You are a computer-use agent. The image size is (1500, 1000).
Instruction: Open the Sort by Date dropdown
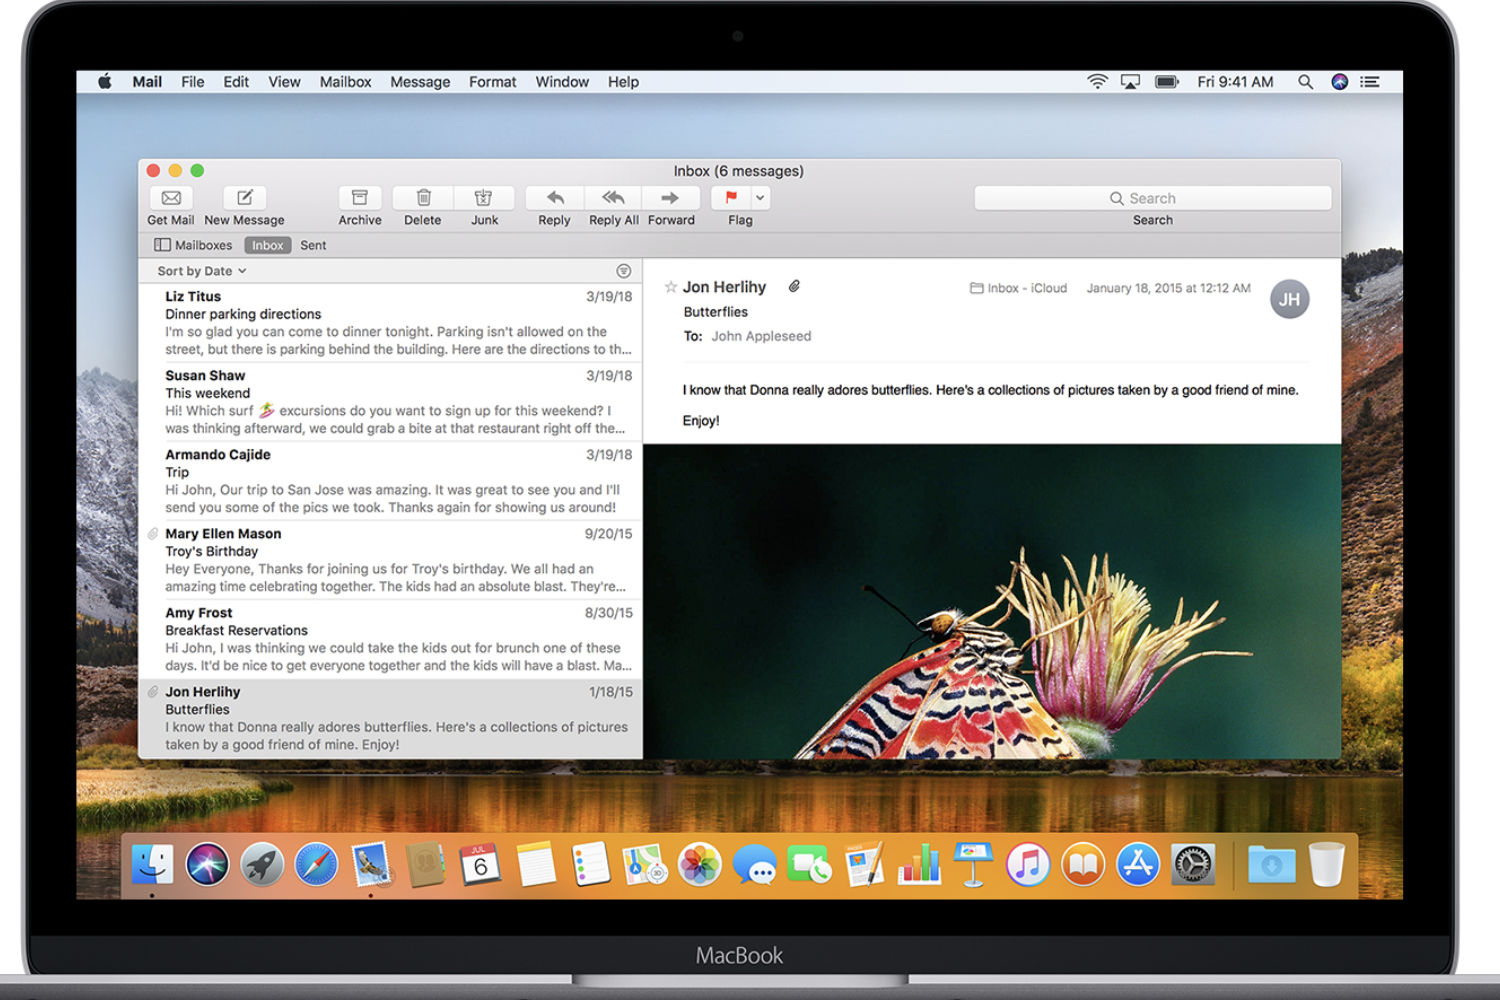coord(202,271)
